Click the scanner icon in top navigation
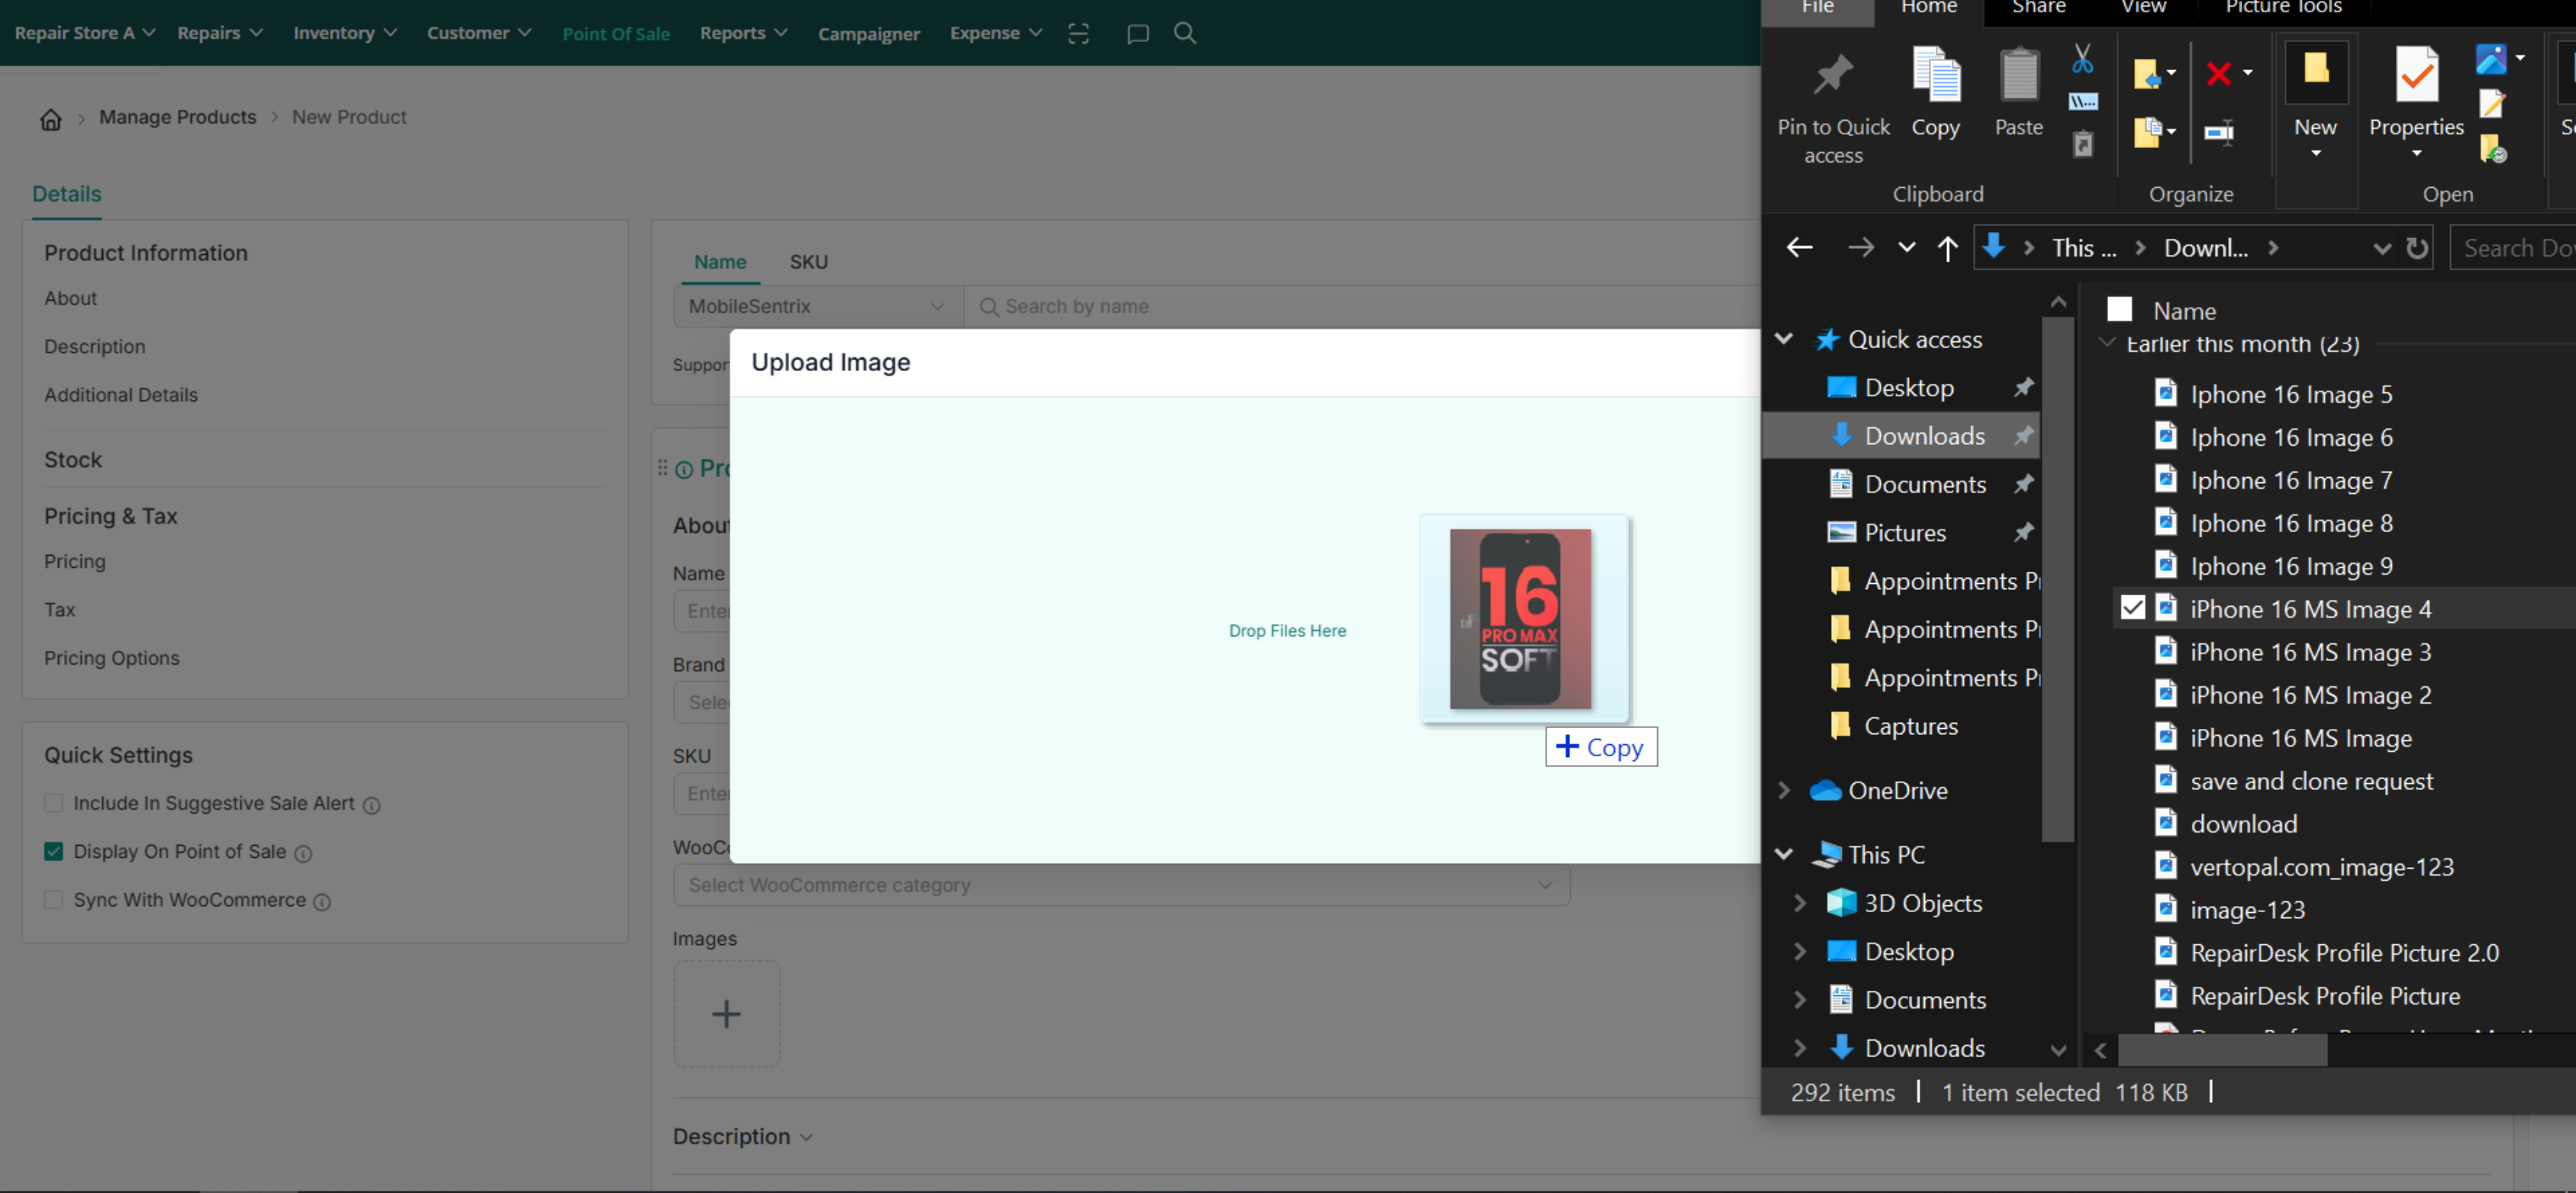The width and height of the screenshot is (2576, 1193). tap(1078, 33)
